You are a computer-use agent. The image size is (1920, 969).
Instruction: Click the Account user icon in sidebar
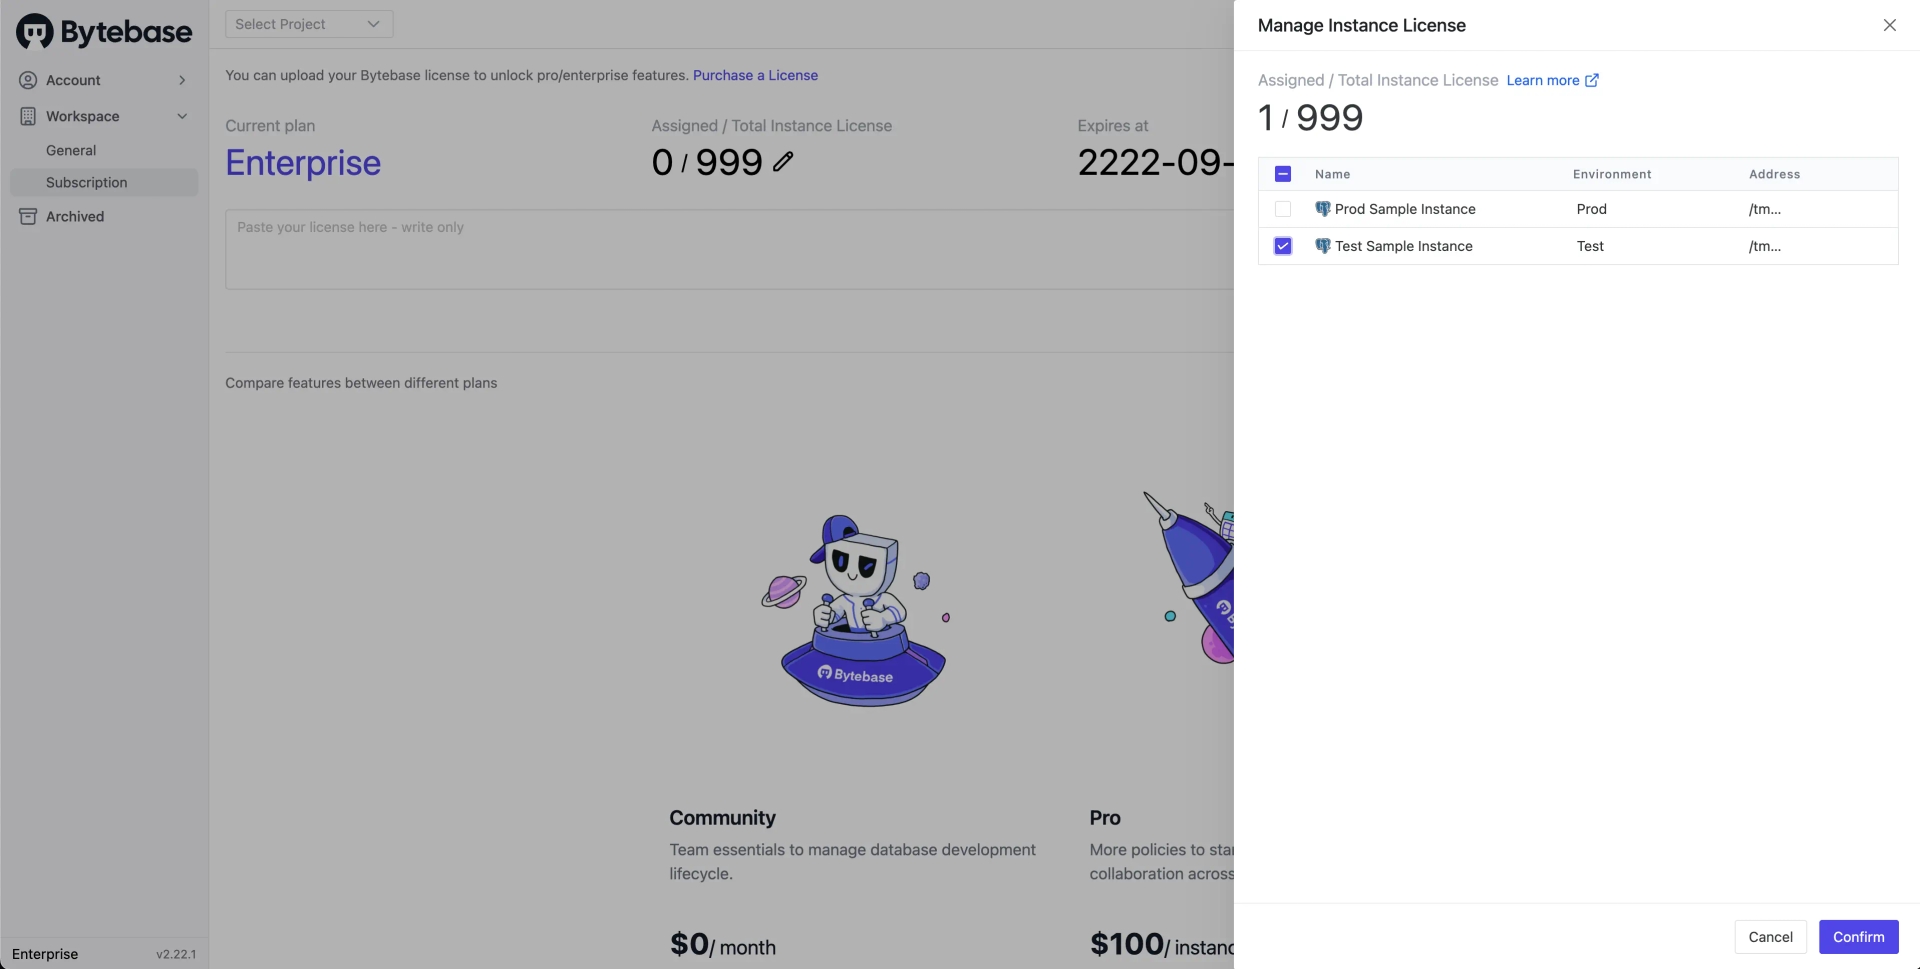point(28,80)
